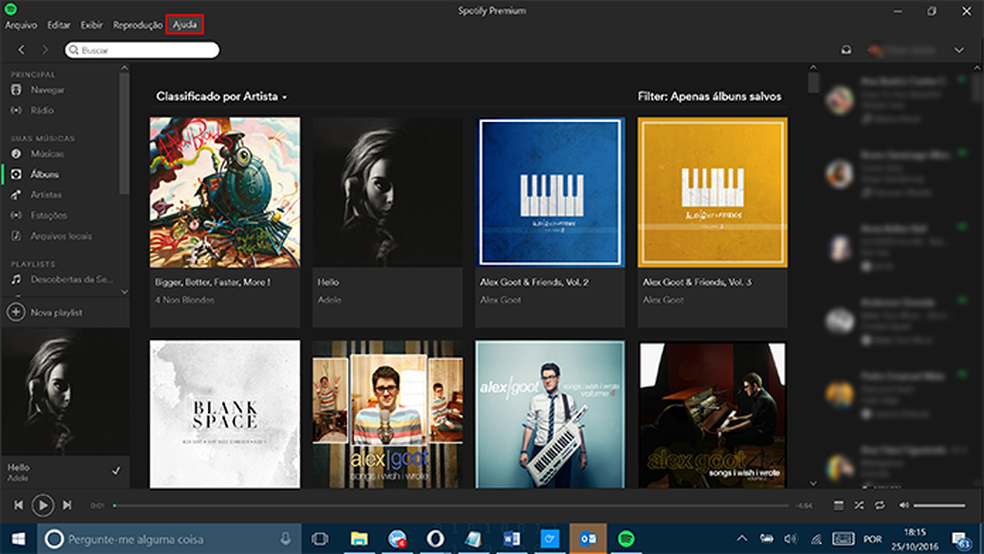Show hidden system tray icons
This screenshot has width=984, height=554.
click(x=742, y=539)
